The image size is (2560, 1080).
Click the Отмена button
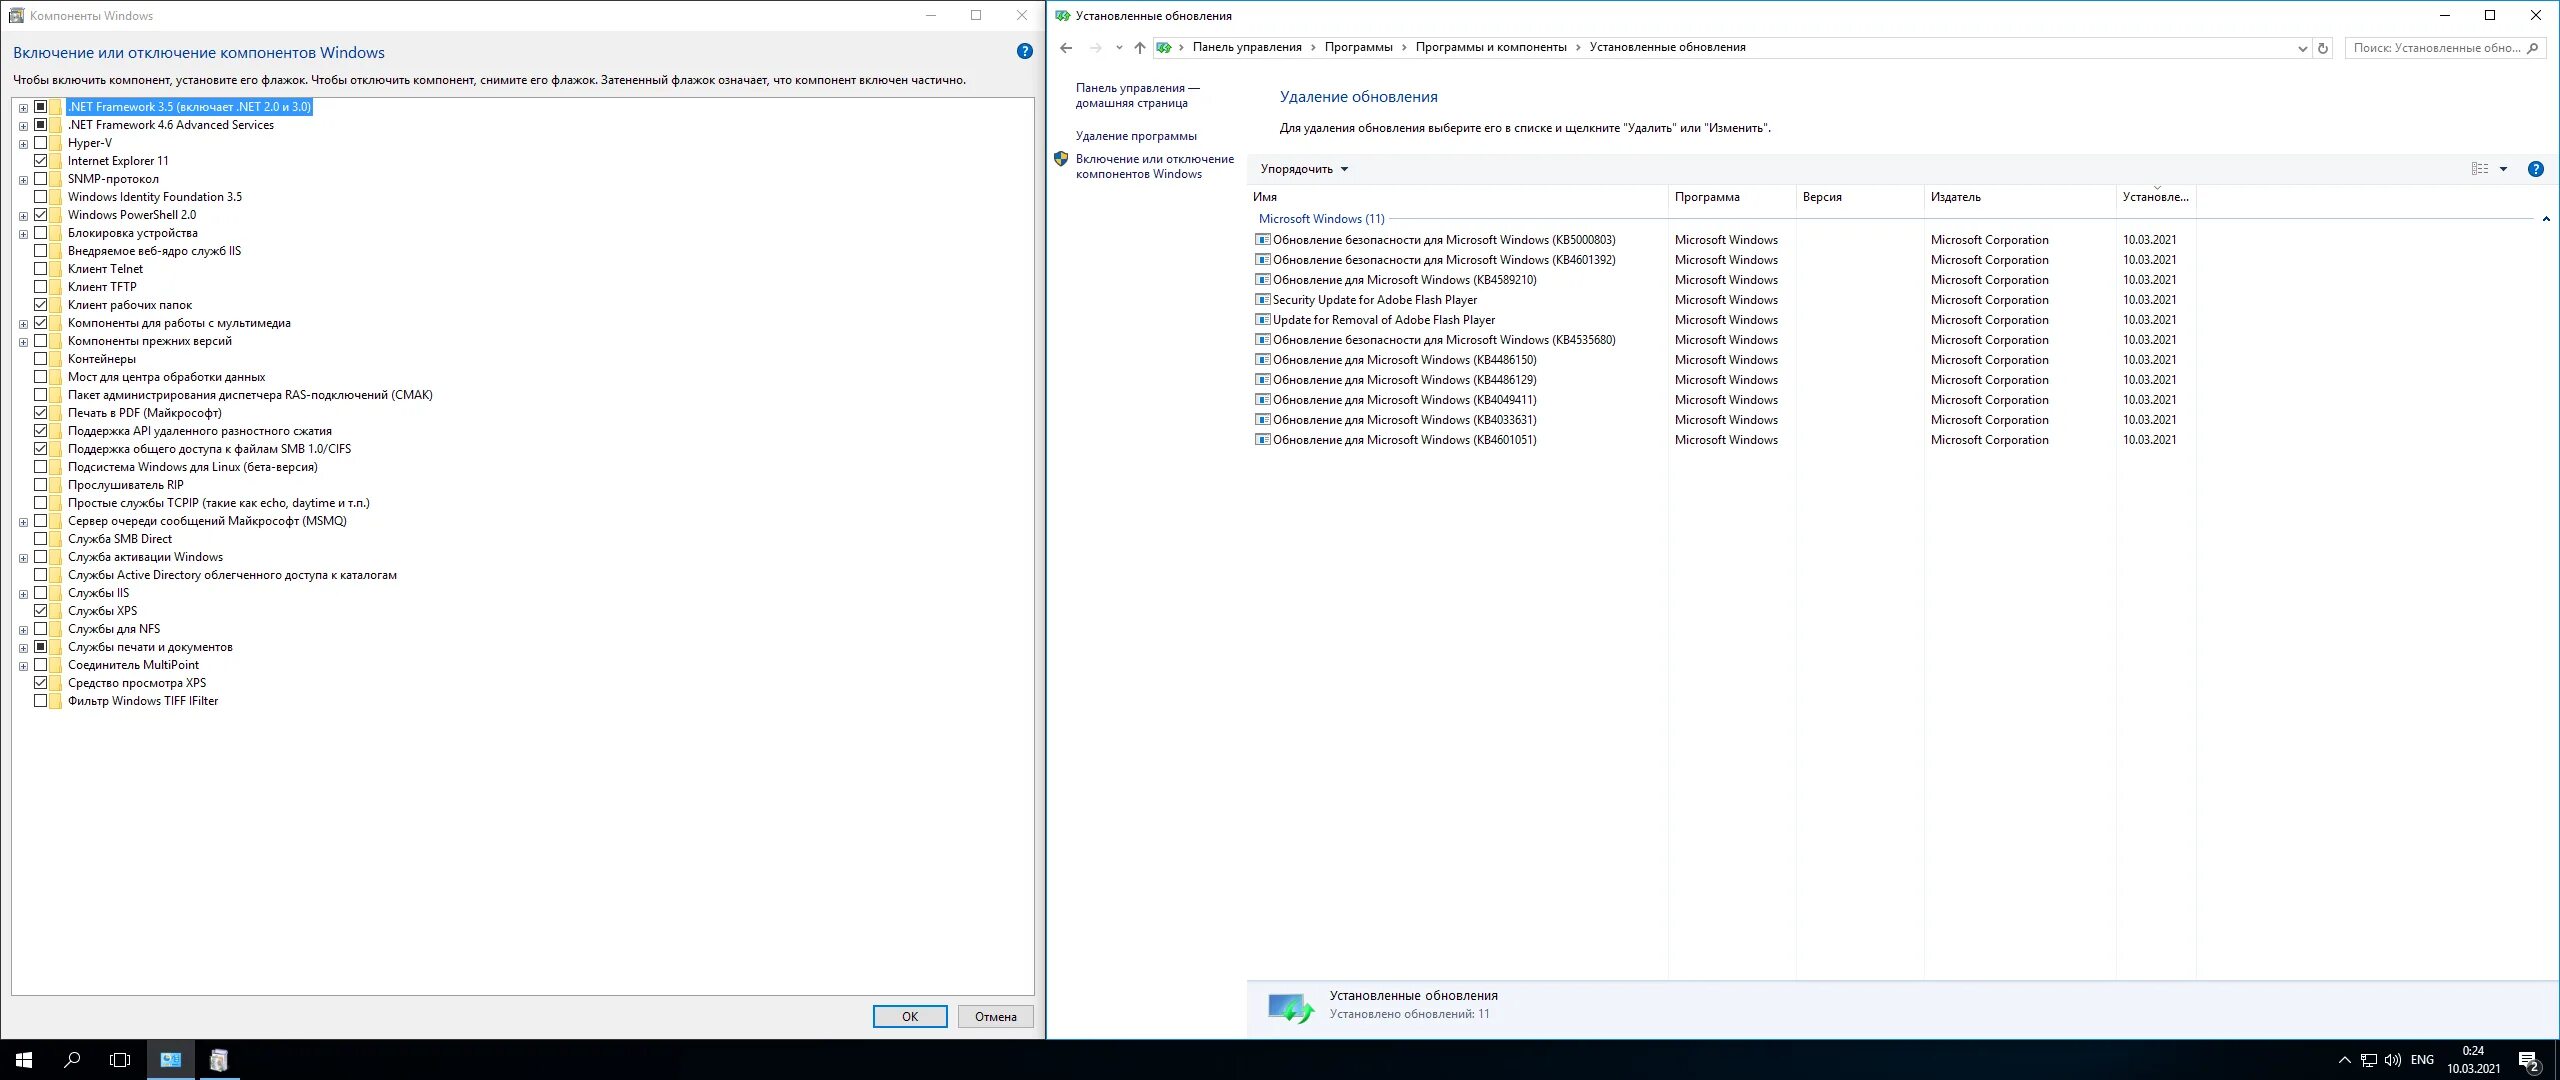click(x=995, y=1017)
